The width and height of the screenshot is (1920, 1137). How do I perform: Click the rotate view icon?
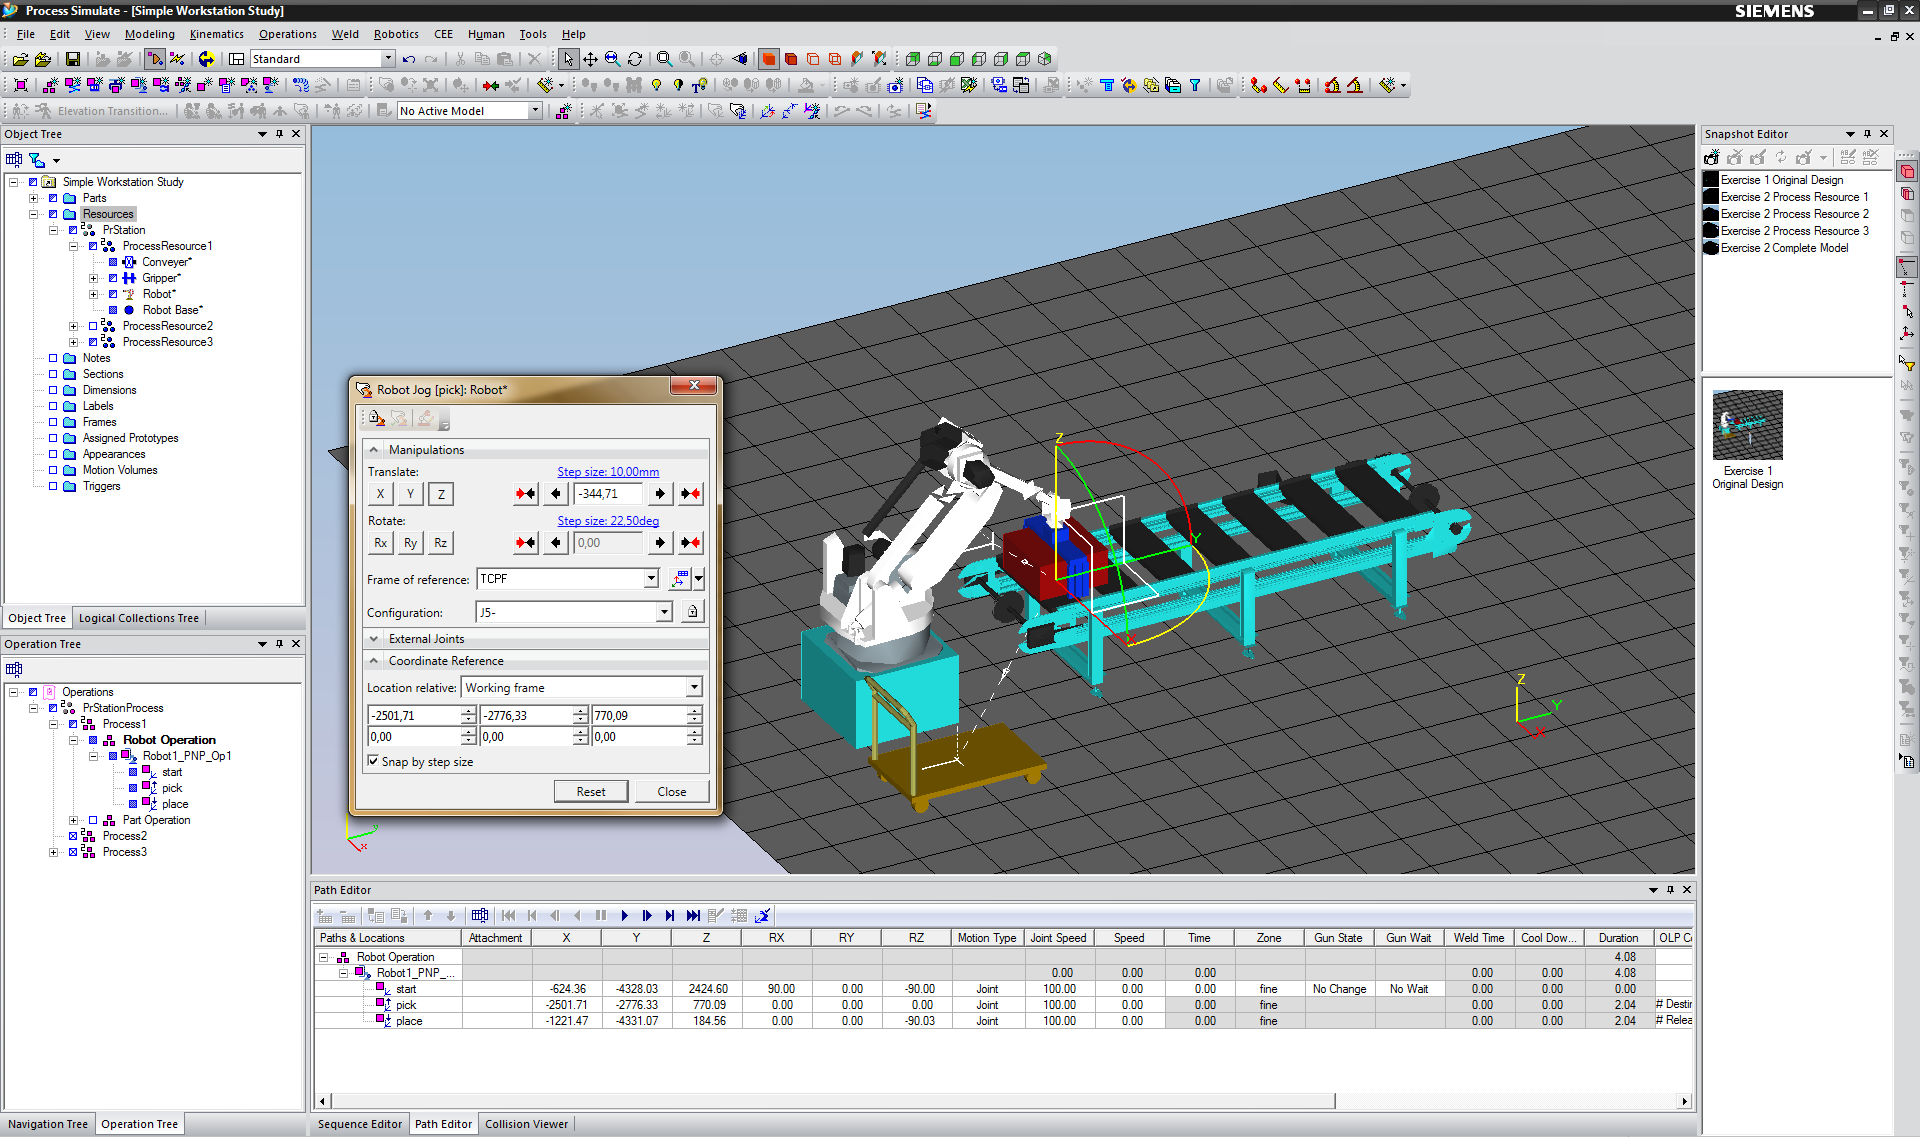pos(634,59)
